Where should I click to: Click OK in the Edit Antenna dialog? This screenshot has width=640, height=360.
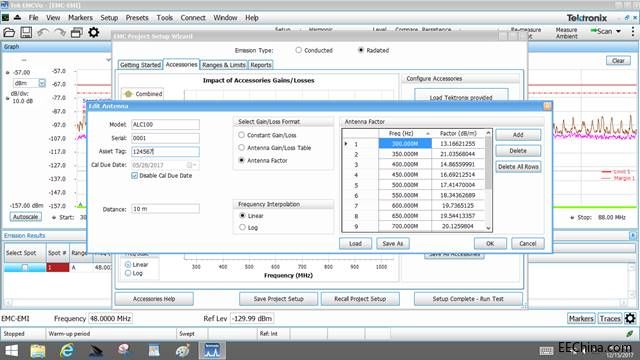click(x=490, y=244)
